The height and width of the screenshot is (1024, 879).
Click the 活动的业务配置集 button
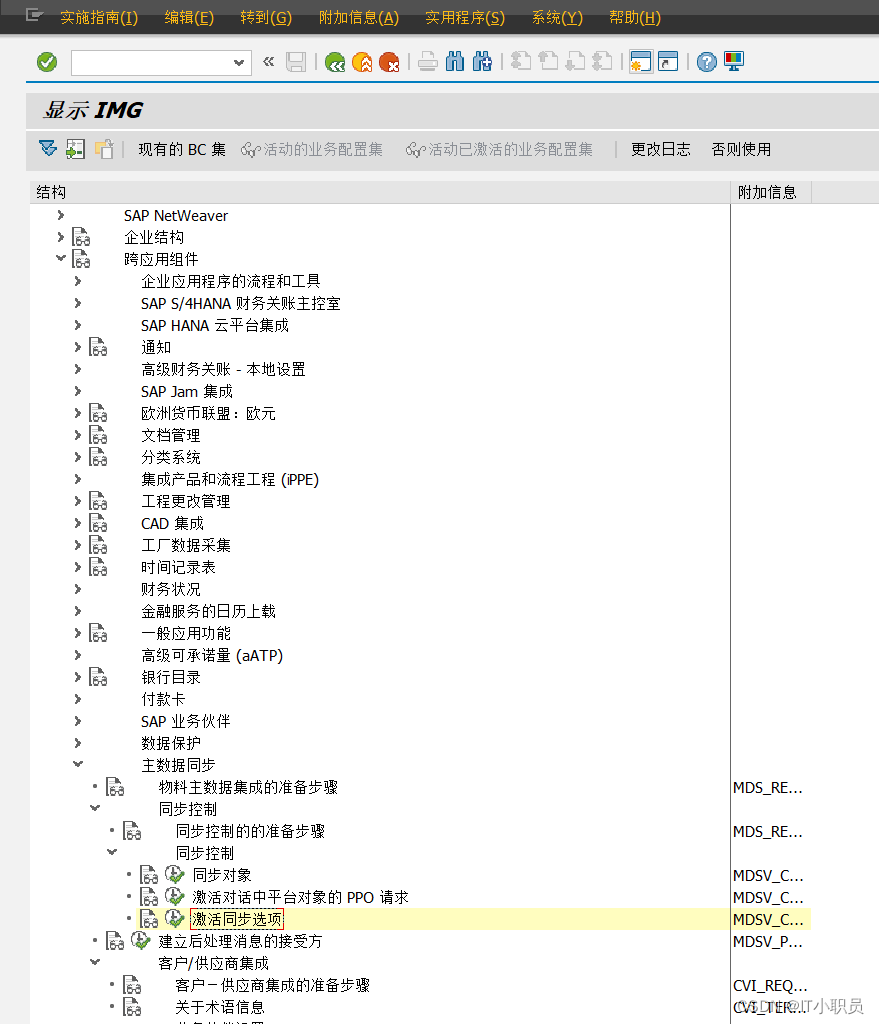[312, 150]
